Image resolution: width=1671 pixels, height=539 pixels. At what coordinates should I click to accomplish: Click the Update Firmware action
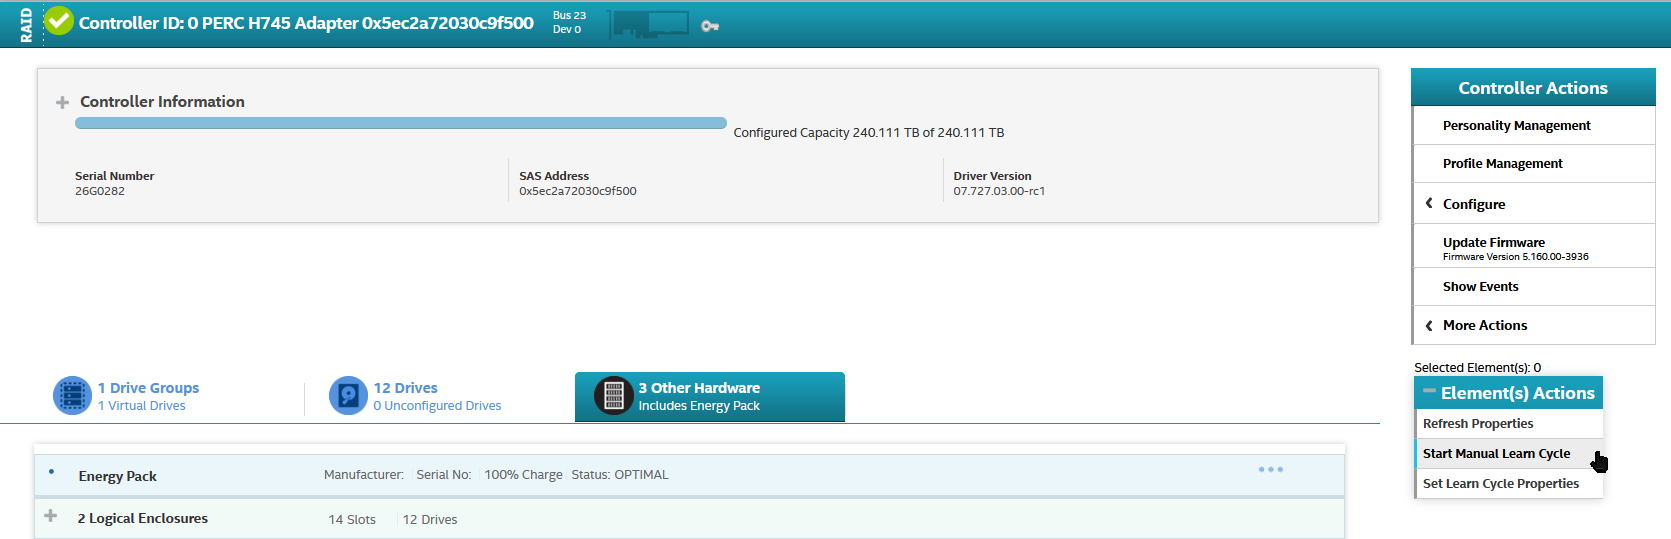pyautogui.click(x=1493, y=243)
